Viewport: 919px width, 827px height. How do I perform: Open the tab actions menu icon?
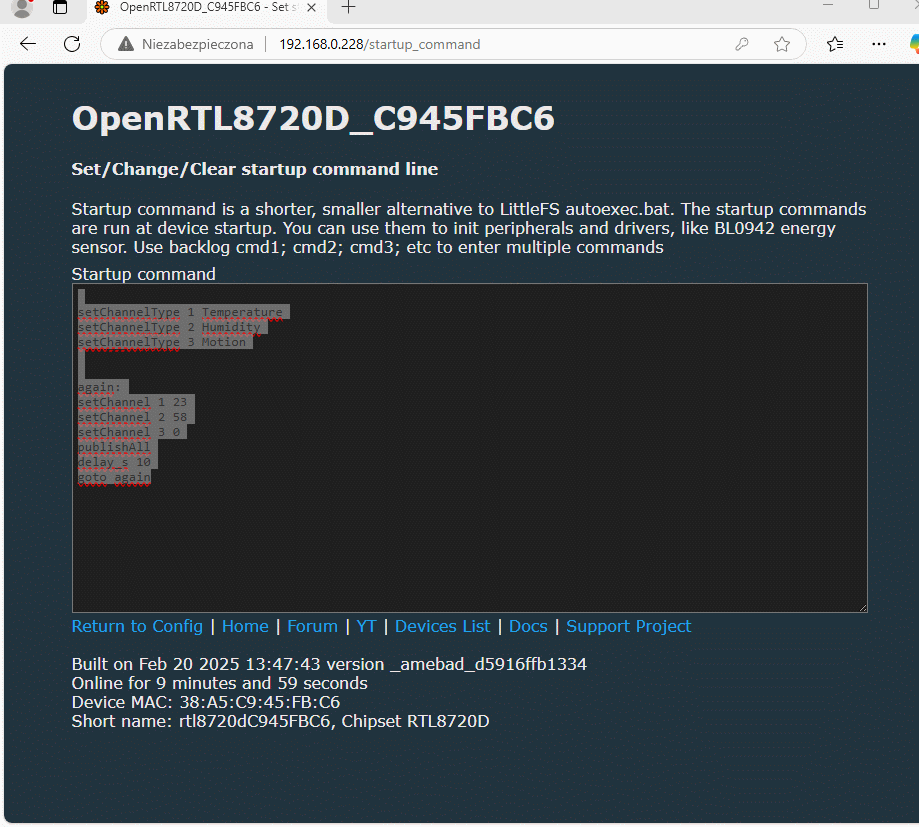click(60, 7)
